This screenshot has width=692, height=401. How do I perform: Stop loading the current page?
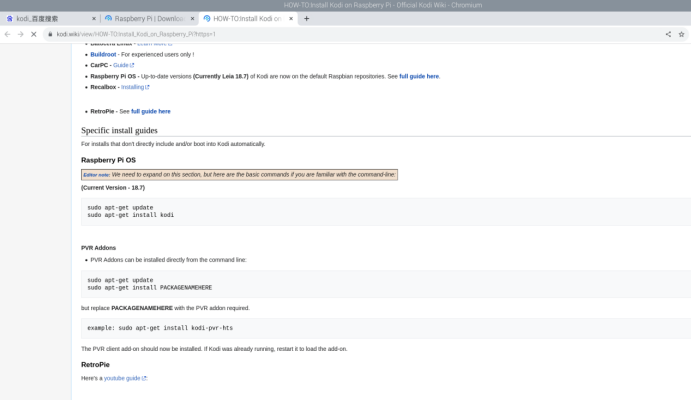tap(34, 34)
